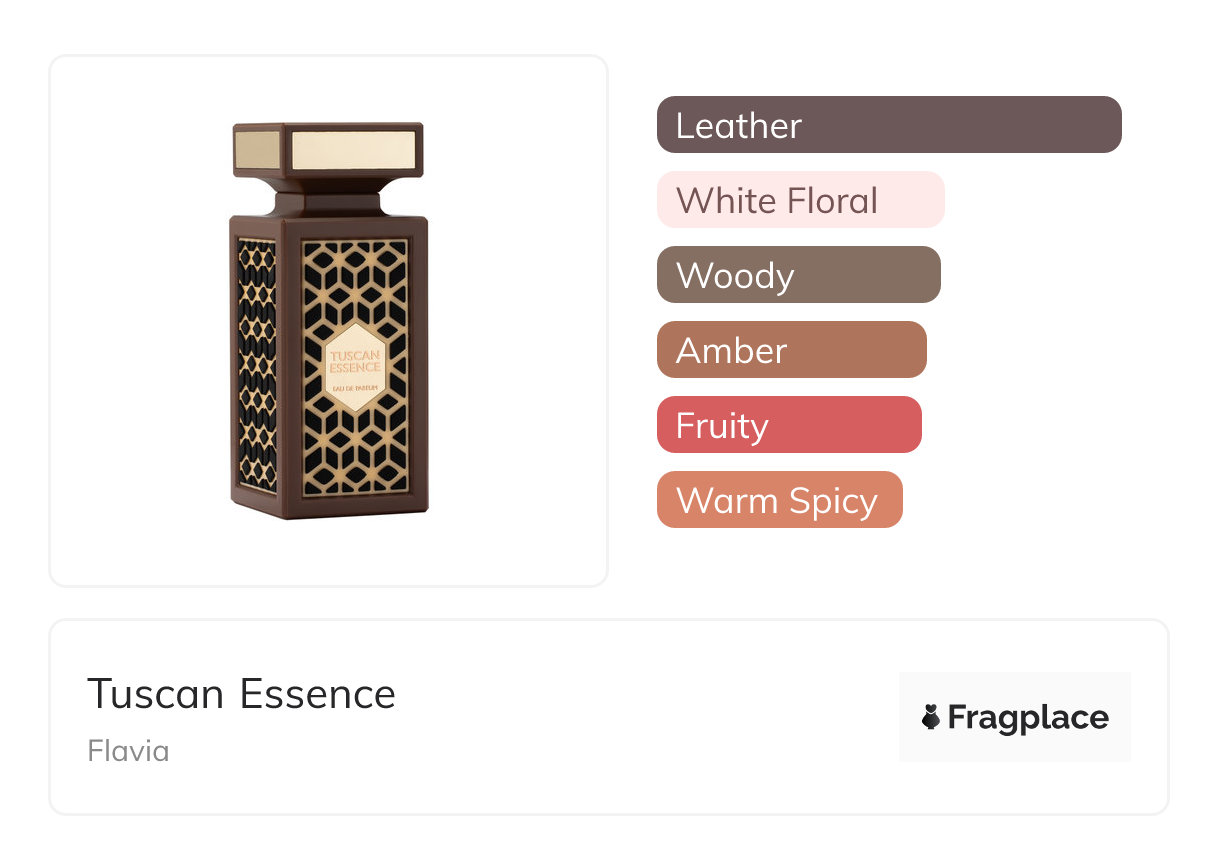Image resolution: width=1218 pixels, height=864 pixels.
Task: Choose the Woody accord bar
Action: pyautogui.click(x=798, y=275)
